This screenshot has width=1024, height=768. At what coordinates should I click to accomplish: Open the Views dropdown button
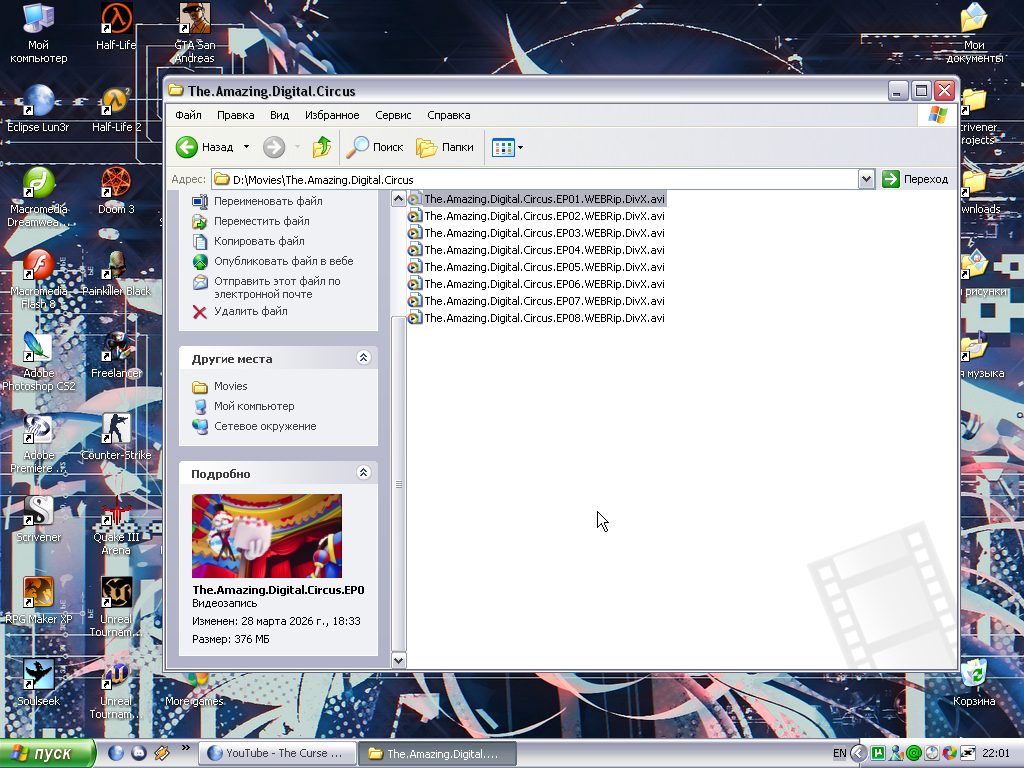pyautogui.click(x=507, y=147)
